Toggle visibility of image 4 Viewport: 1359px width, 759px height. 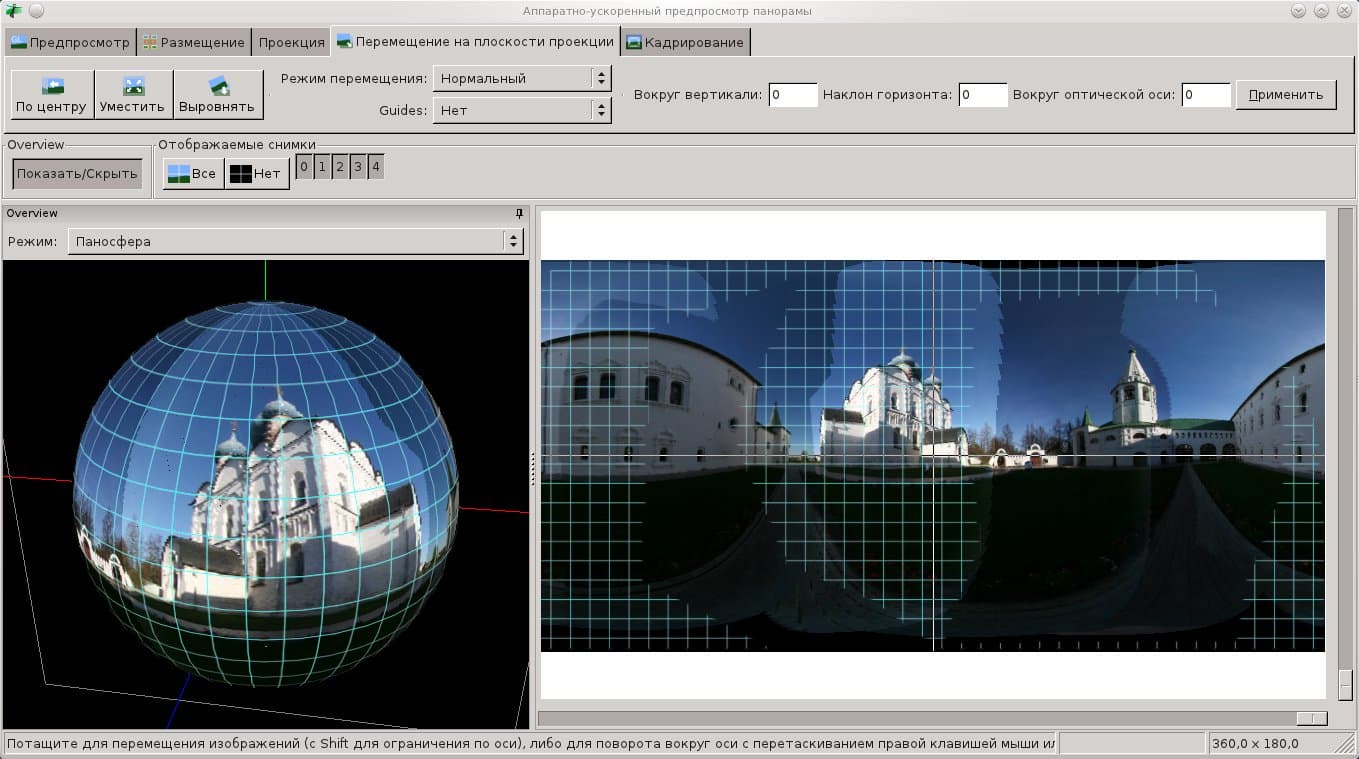376,167
